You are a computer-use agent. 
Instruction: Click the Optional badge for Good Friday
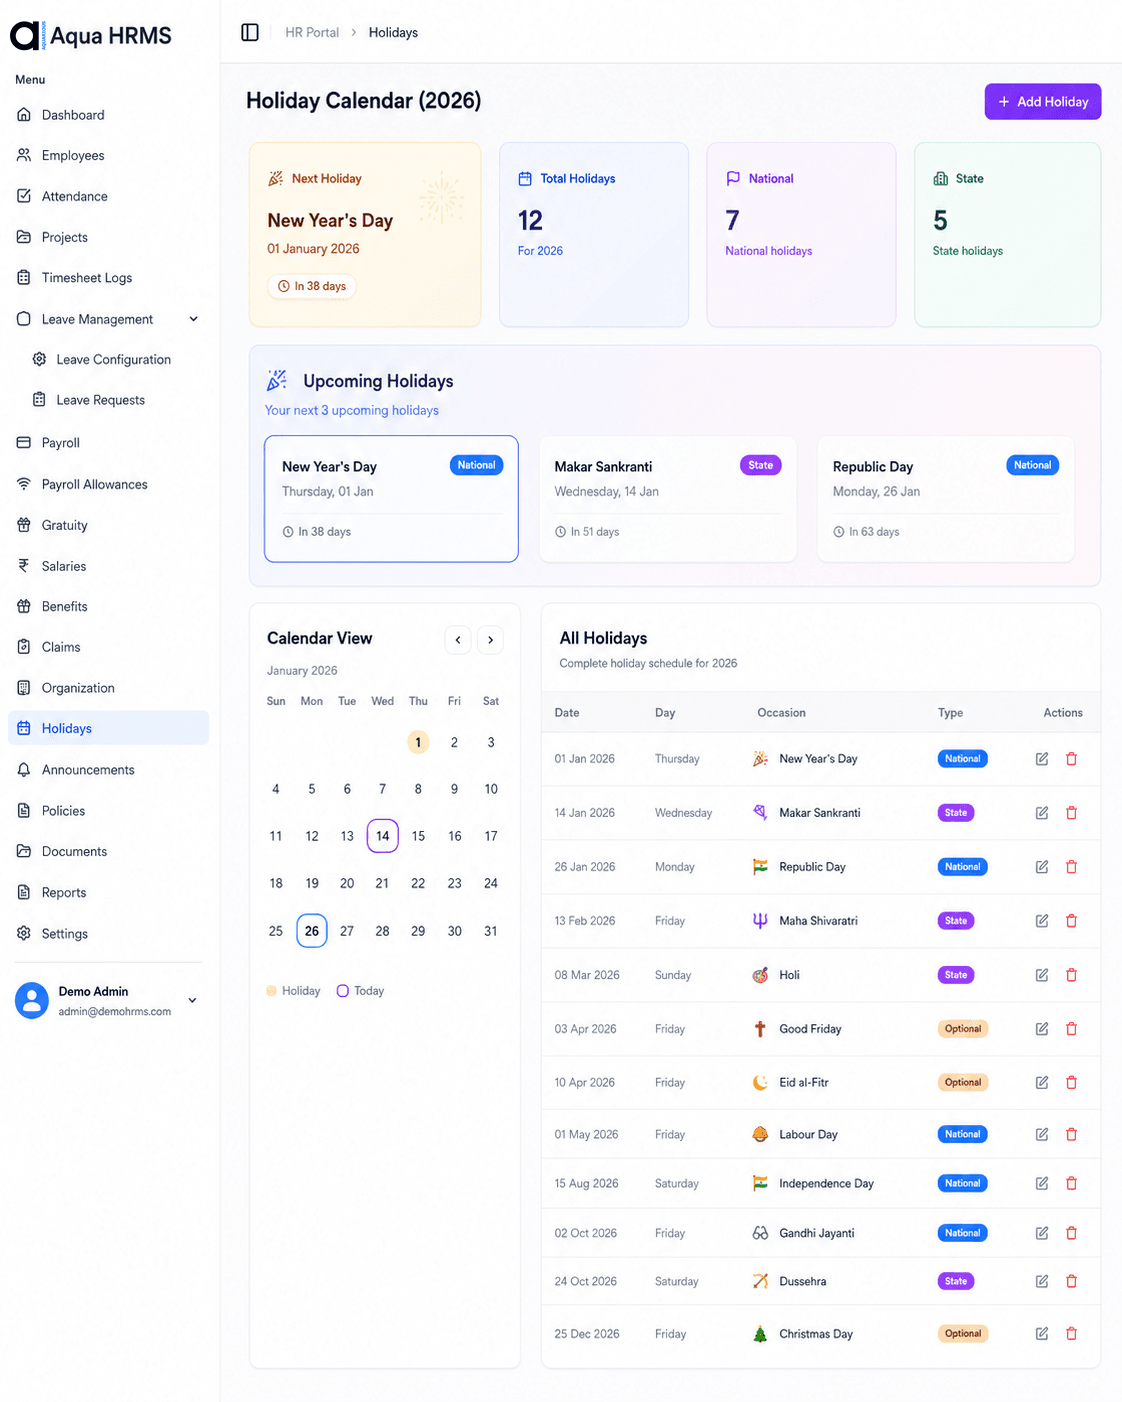point(963,1029)
